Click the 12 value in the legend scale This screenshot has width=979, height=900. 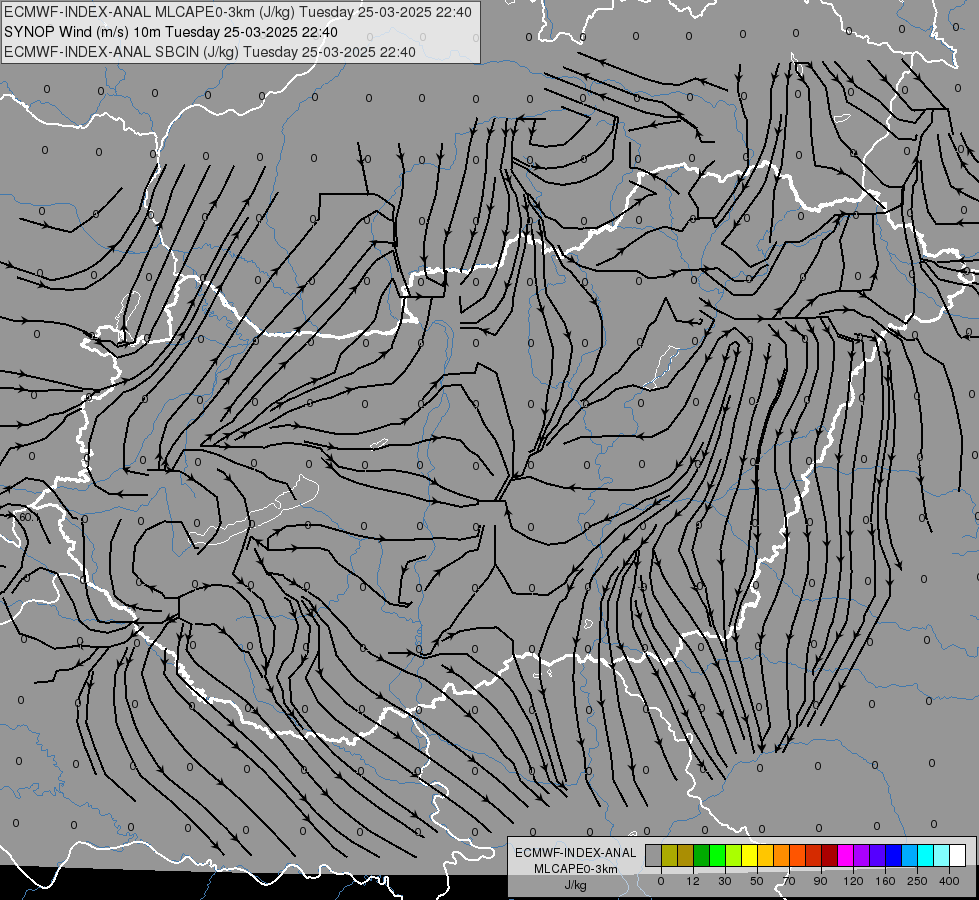click(693, 881)
